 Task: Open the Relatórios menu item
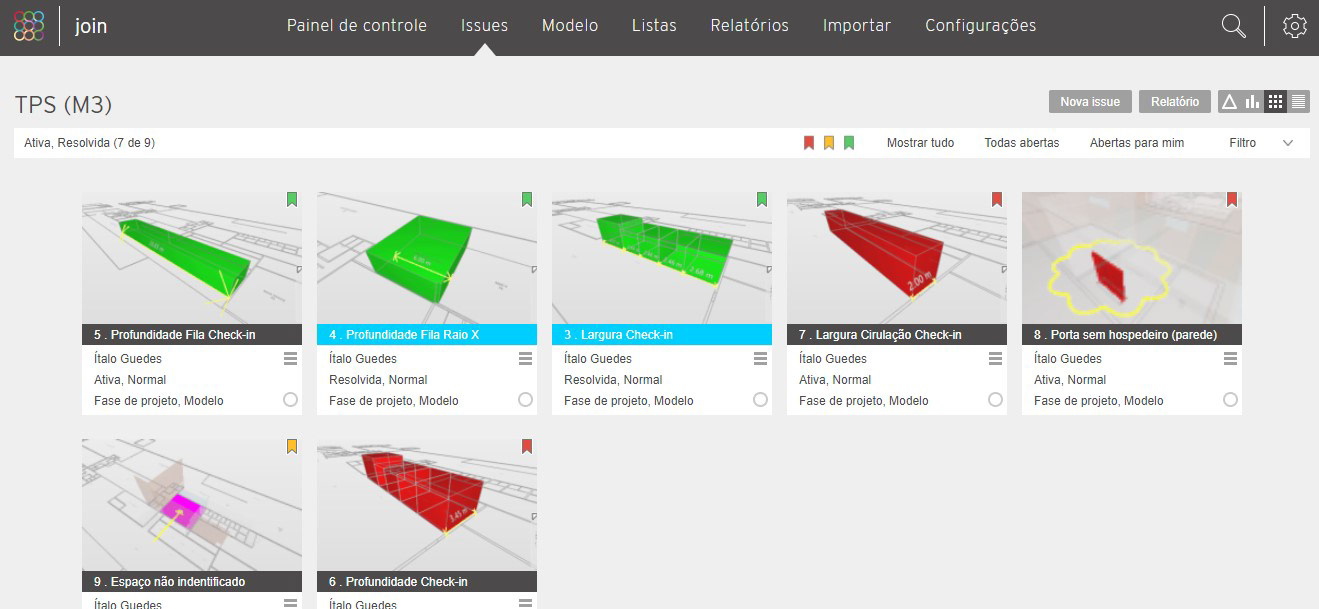pyautogui.click(x=749, y=26)
